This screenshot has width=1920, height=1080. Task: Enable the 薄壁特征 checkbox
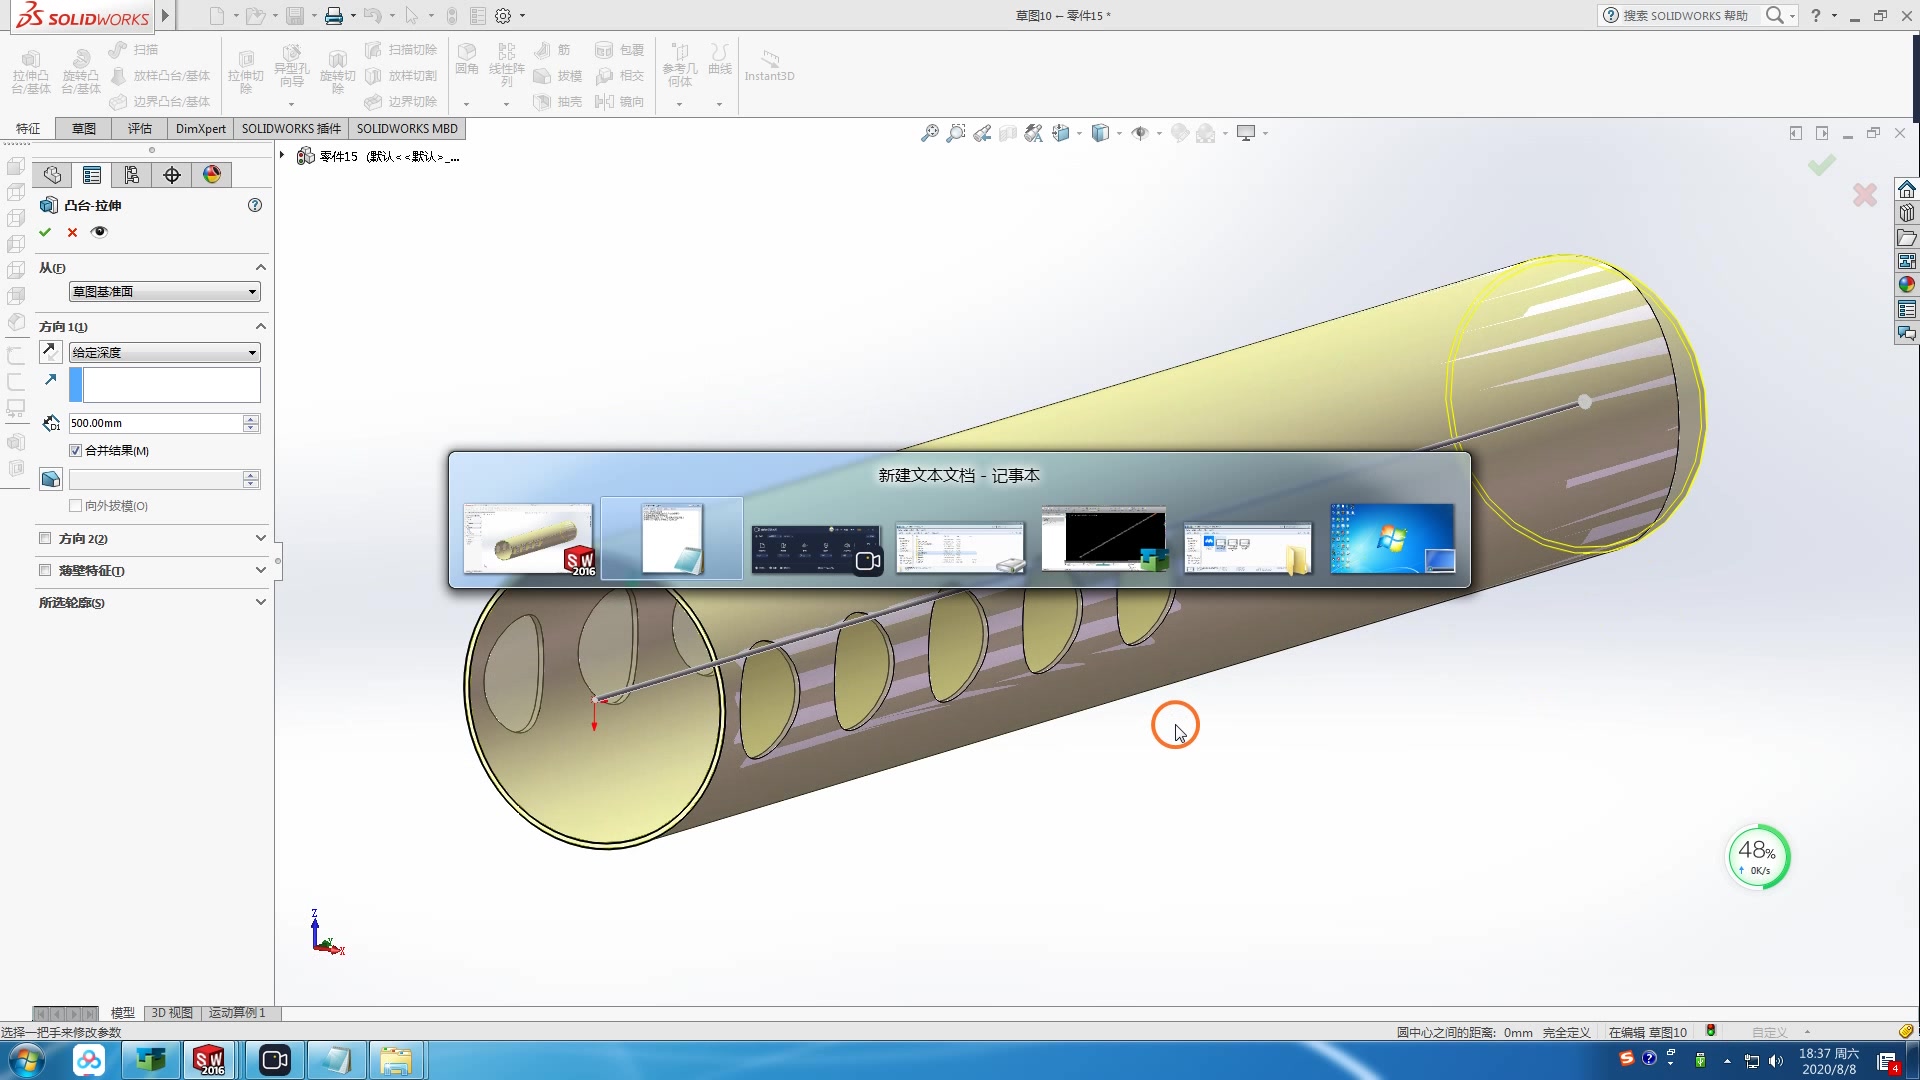click(x=45, y=570)
